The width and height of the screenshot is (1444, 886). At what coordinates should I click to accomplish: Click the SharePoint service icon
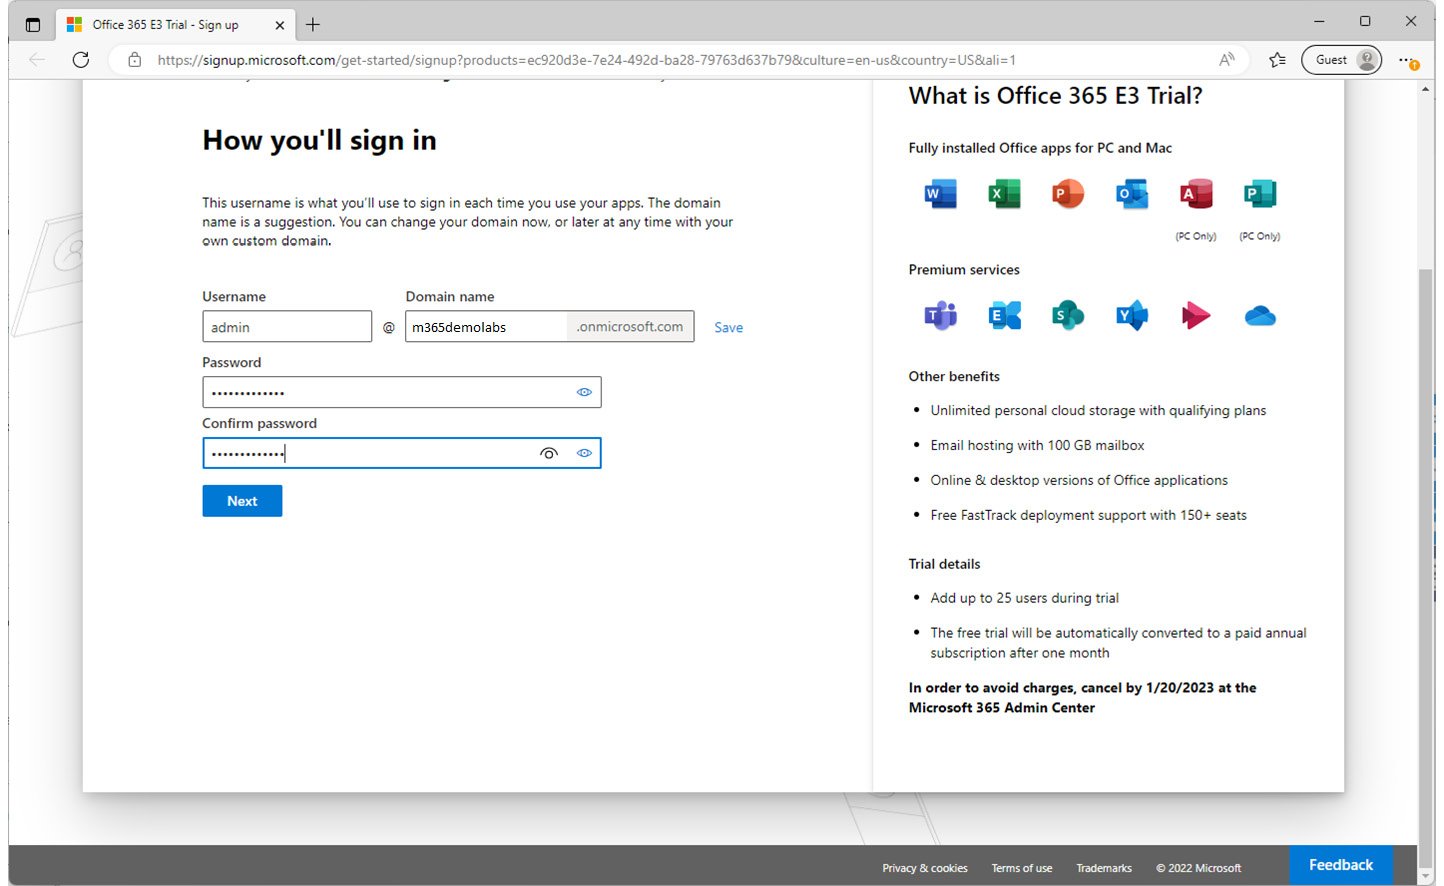1068,316
